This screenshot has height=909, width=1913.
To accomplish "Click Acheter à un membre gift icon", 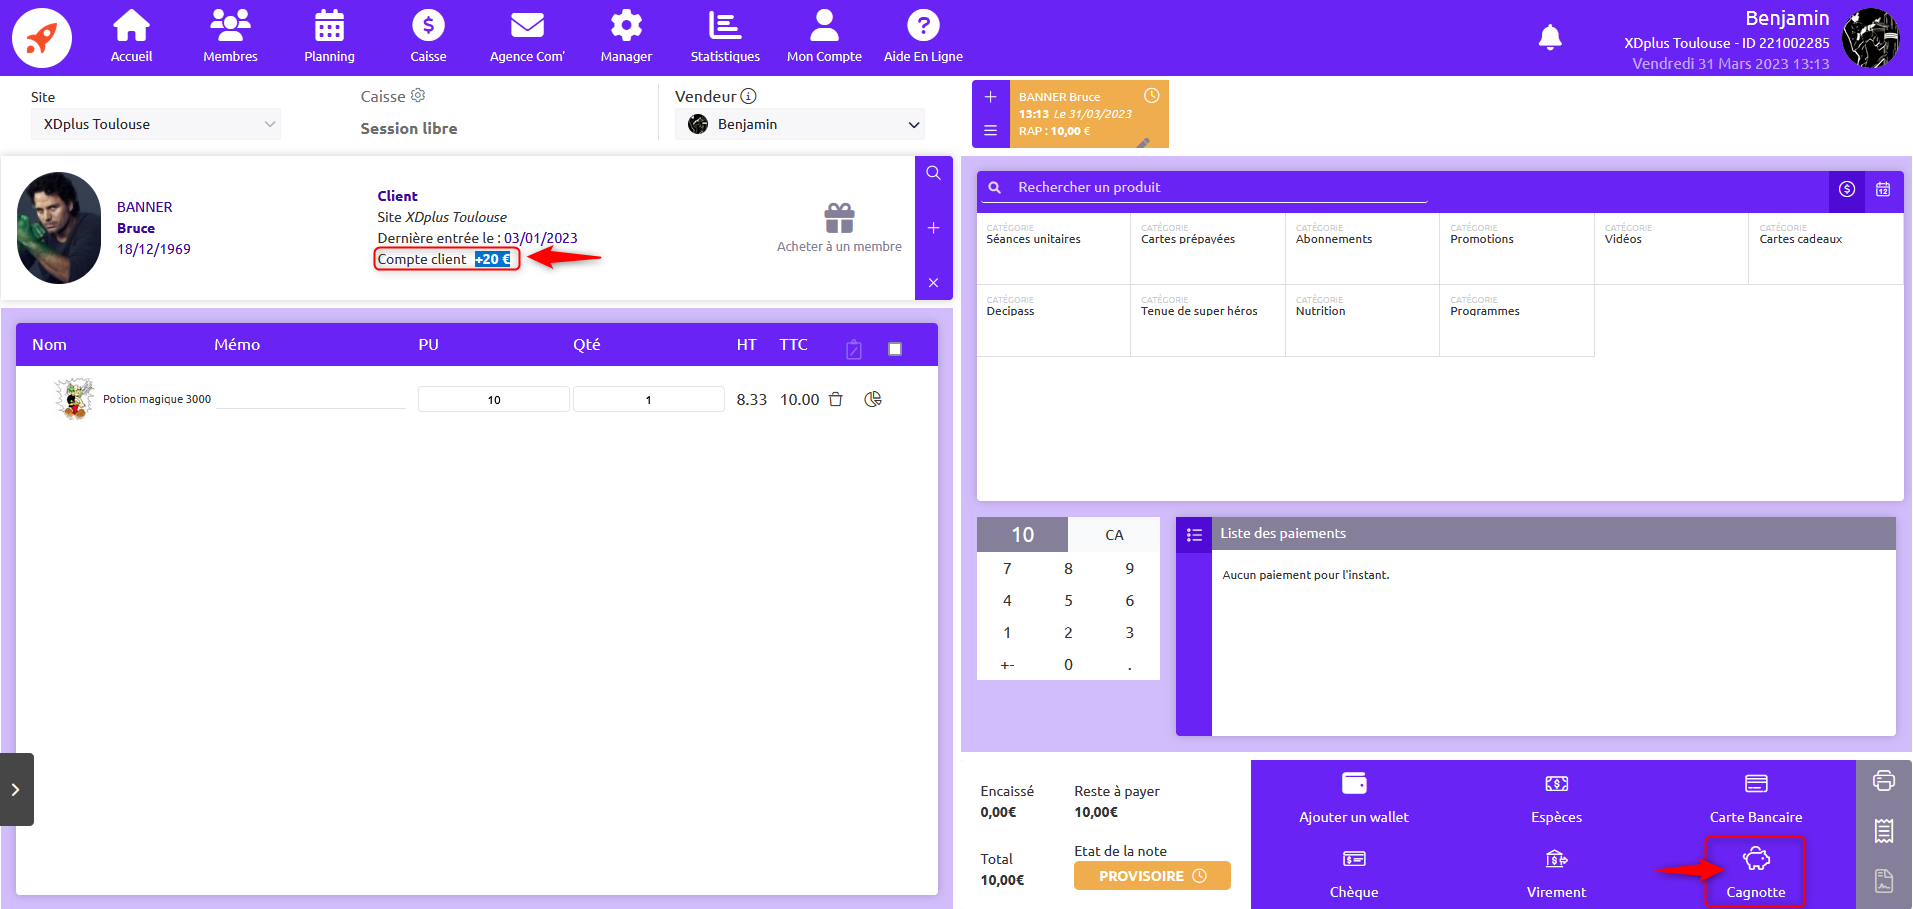I will 839,217.
